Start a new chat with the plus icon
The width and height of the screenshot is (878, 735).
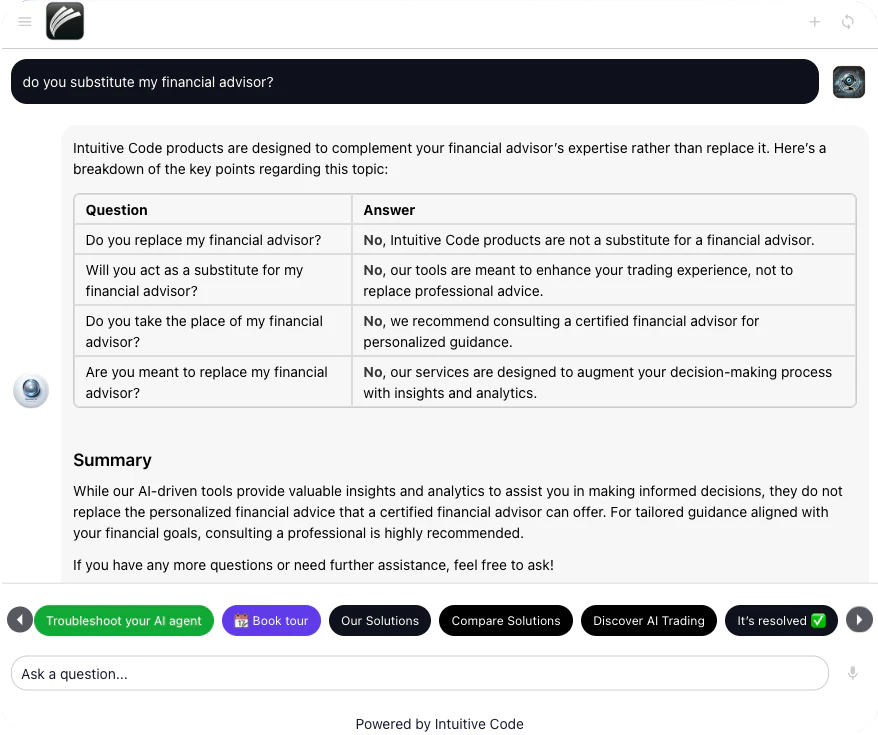814,21
